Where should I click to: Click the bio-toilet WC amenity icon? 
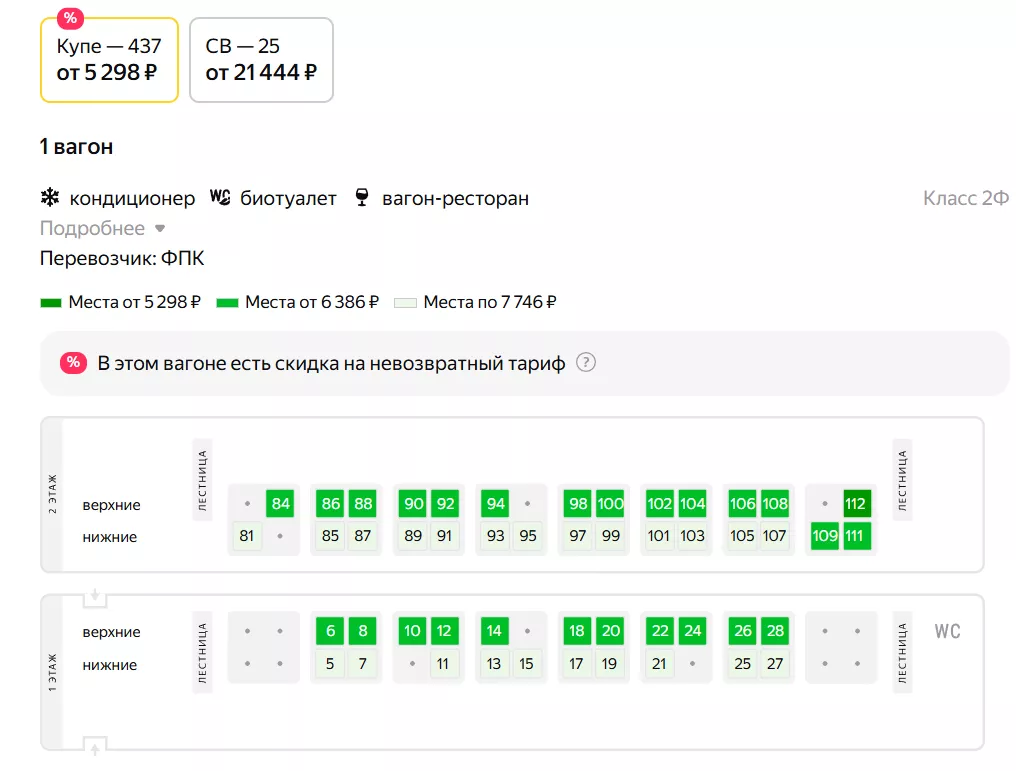(220, 198)
